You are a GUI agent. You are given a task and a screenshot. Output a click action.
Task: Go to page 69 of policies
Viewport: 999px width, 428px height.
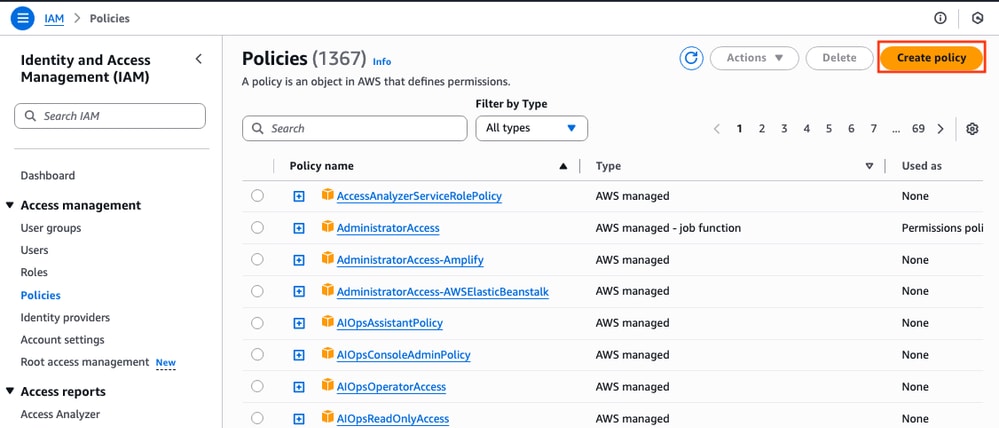918,129
